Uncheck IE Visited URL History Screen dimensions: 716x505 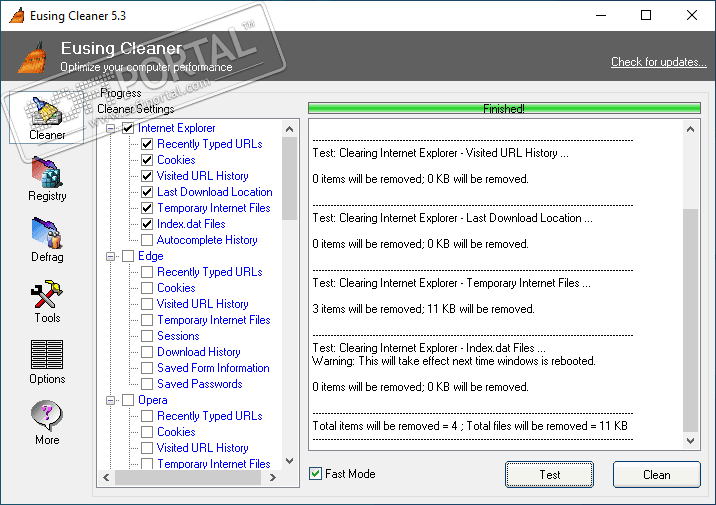[147, 176]
